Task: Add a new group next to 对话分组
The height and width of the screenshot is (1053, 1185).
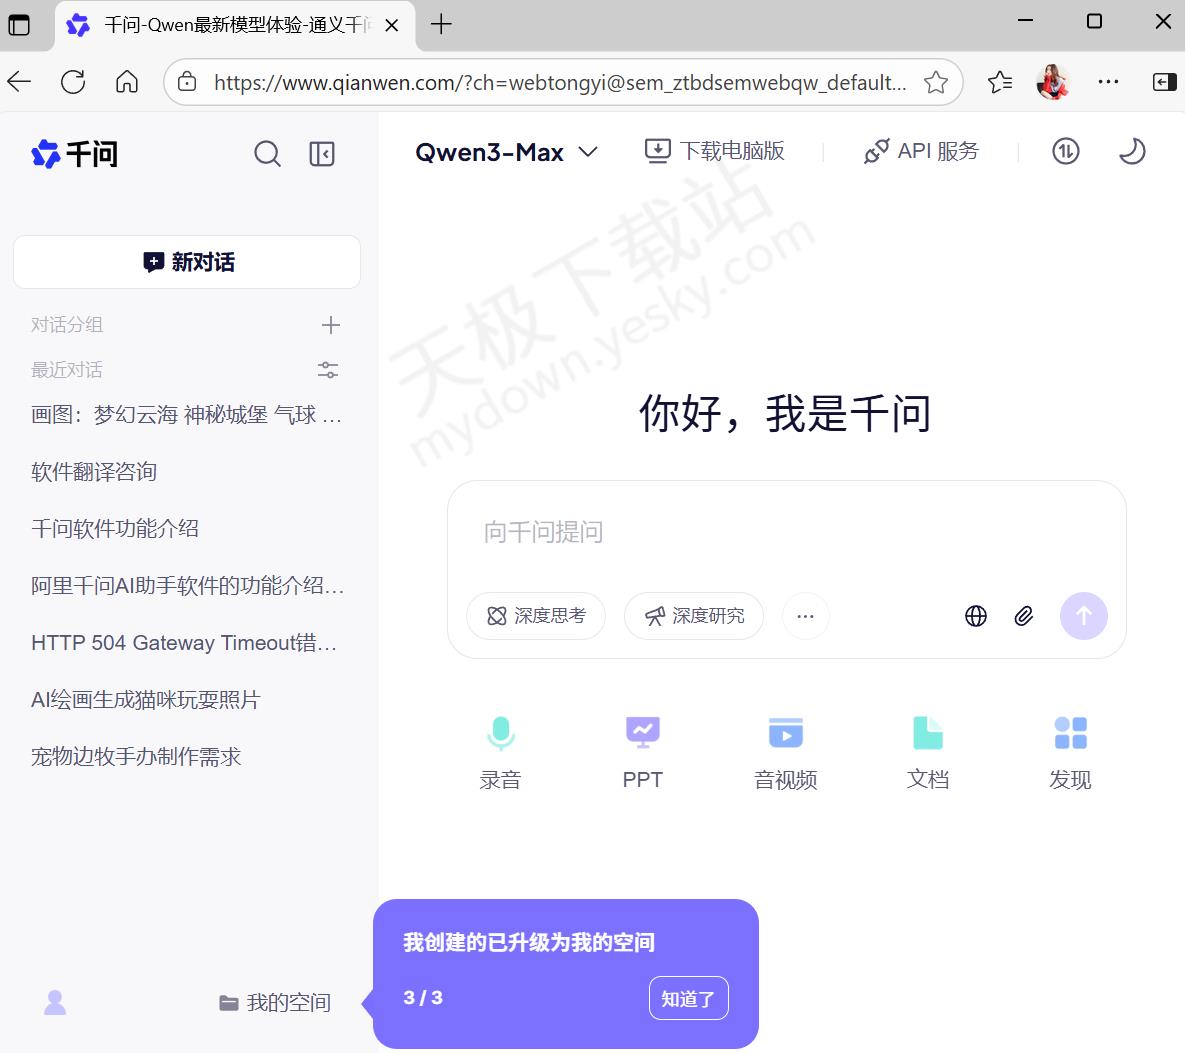Action: (x=331, y=325)
